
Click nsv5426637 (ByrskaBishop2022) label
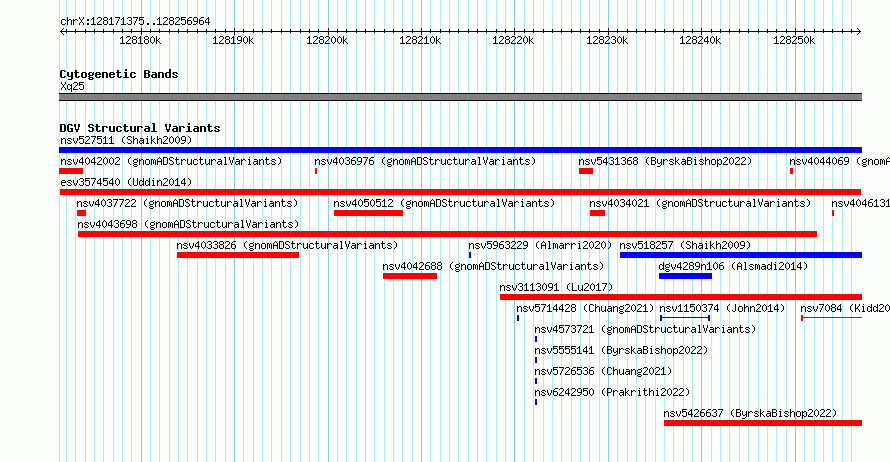[x=750, y=413]
